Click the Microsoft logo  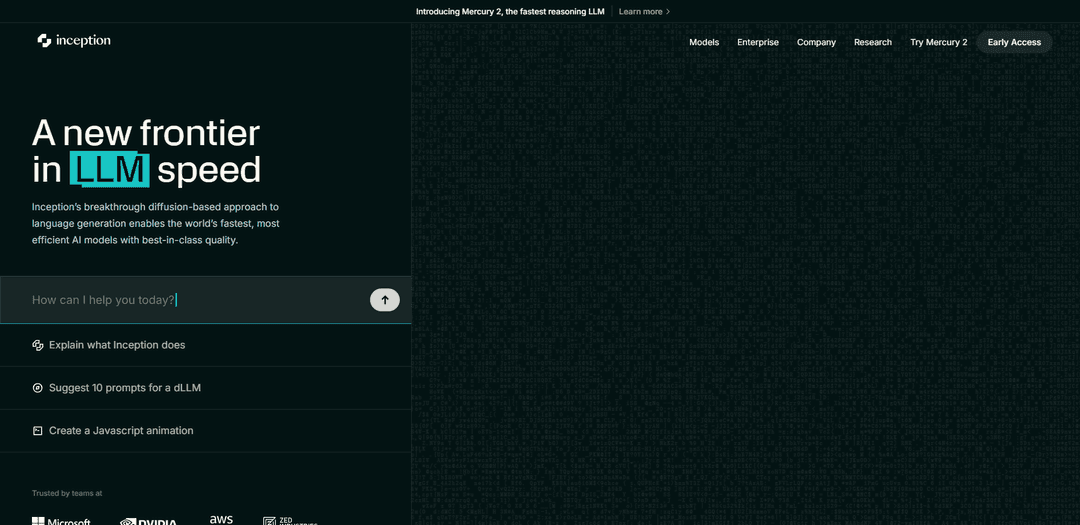(61, 521)
